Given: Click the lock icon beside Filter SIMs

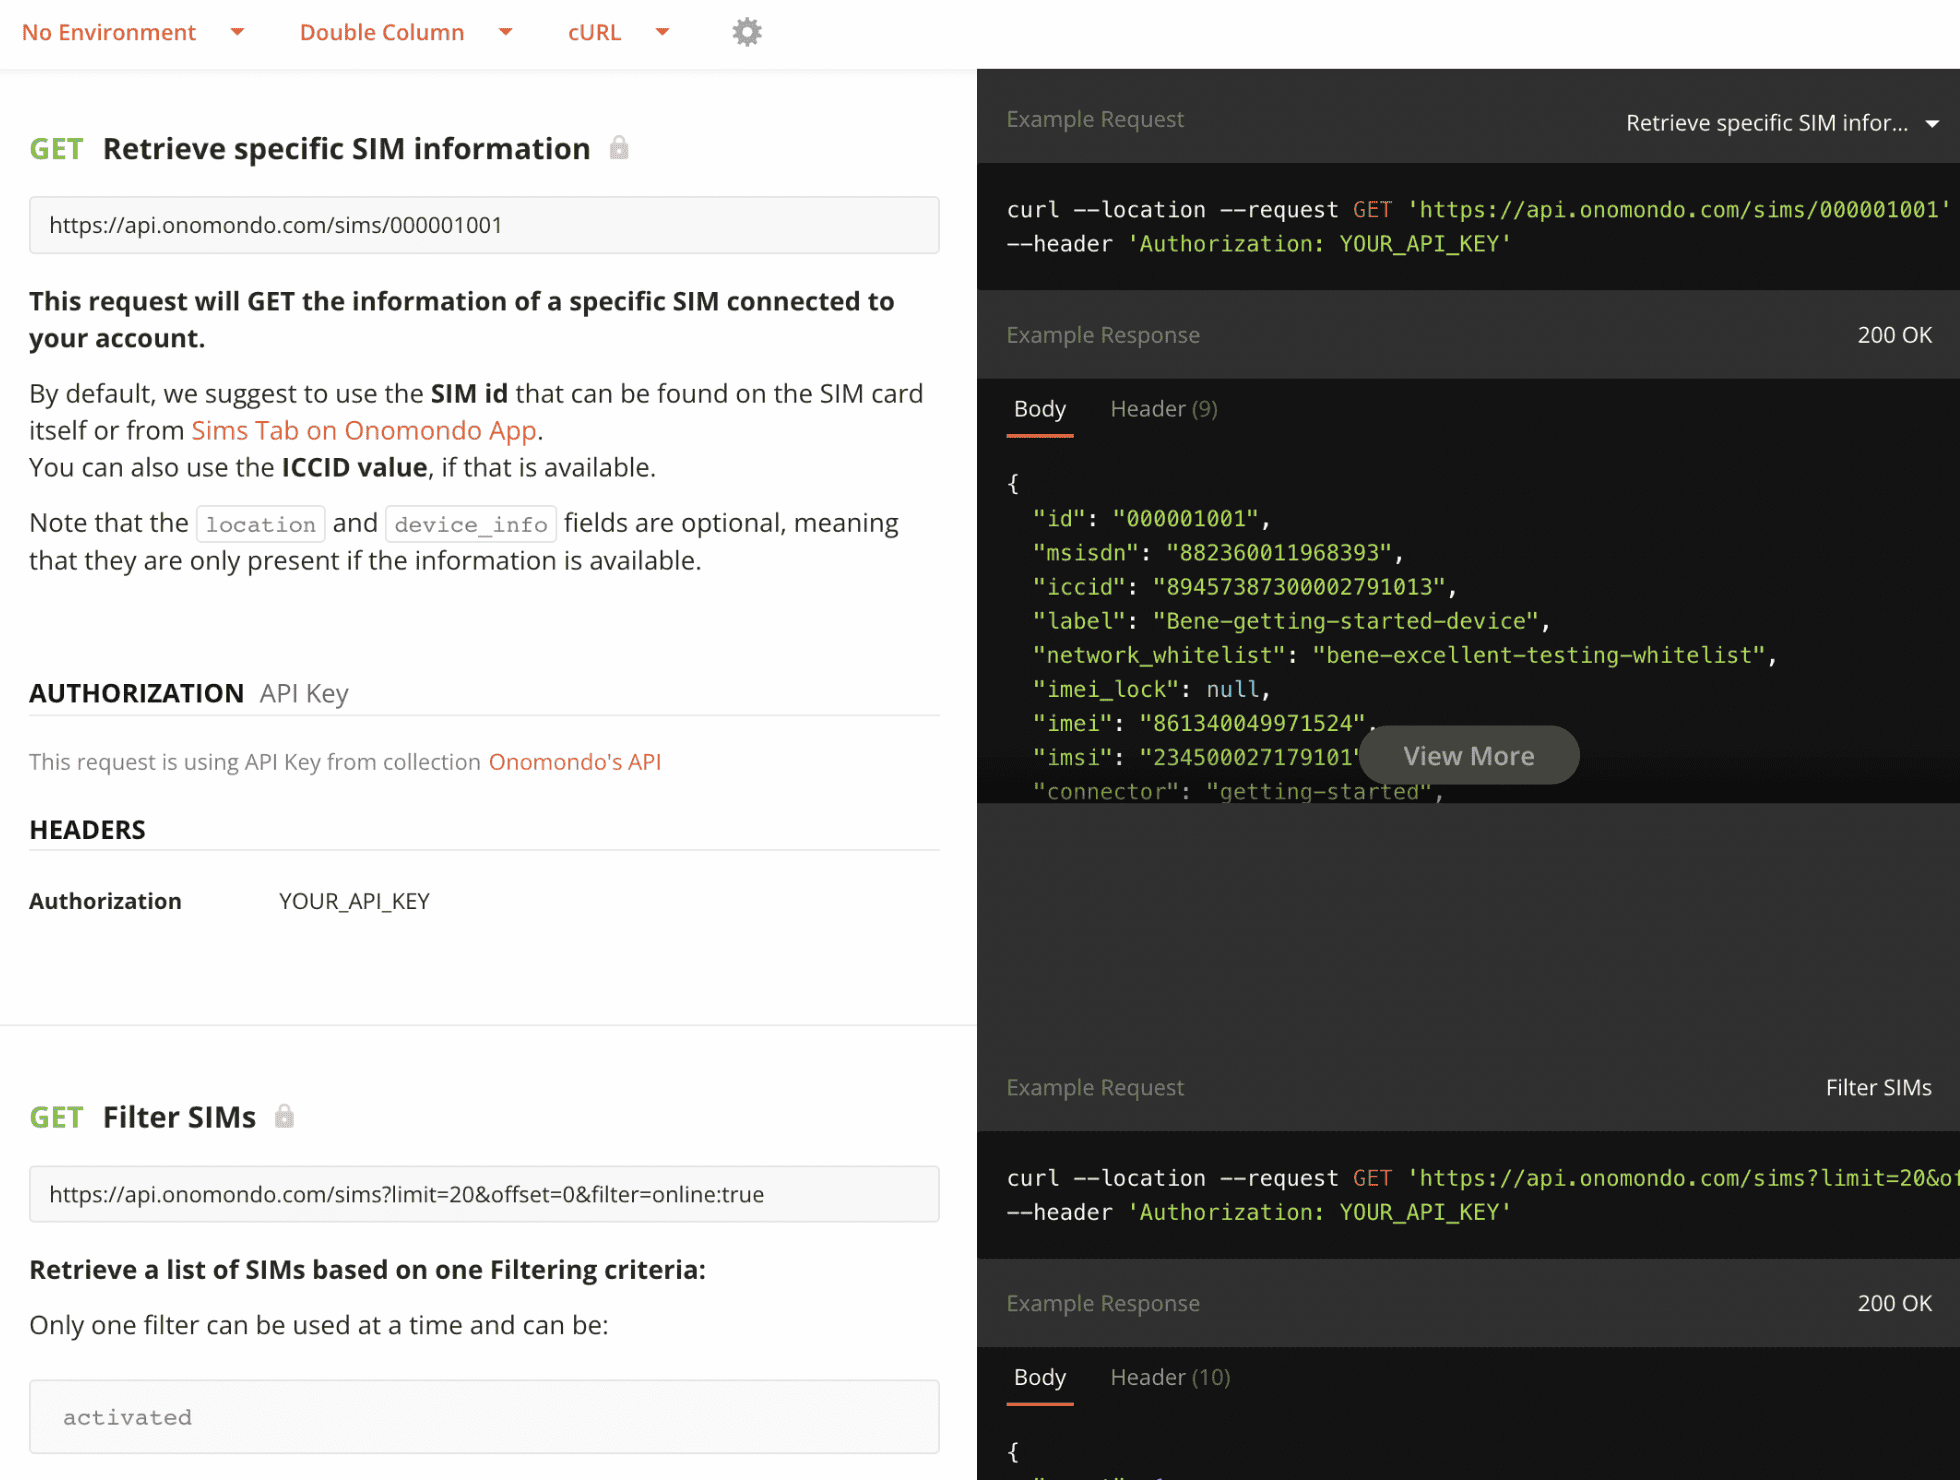Looking at the screenshot, I should pos(284,1116).
